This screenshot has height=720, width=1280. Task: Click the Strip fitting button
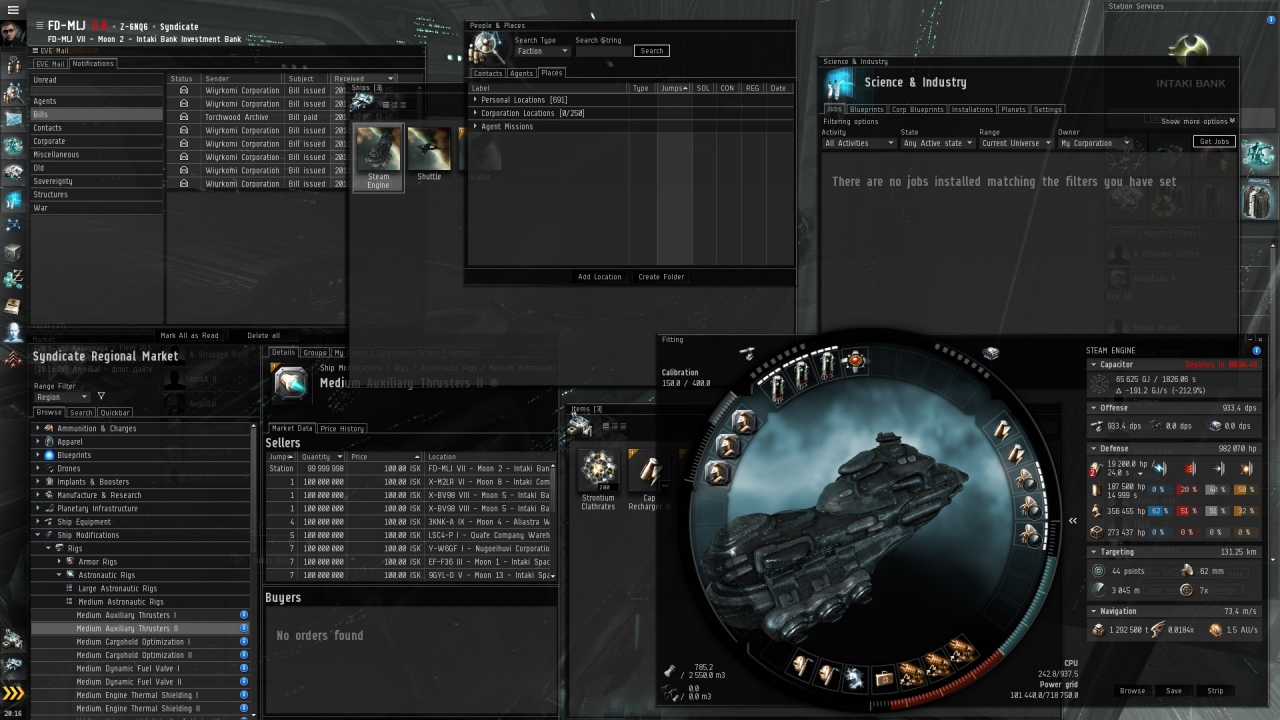click(1215, 691)
